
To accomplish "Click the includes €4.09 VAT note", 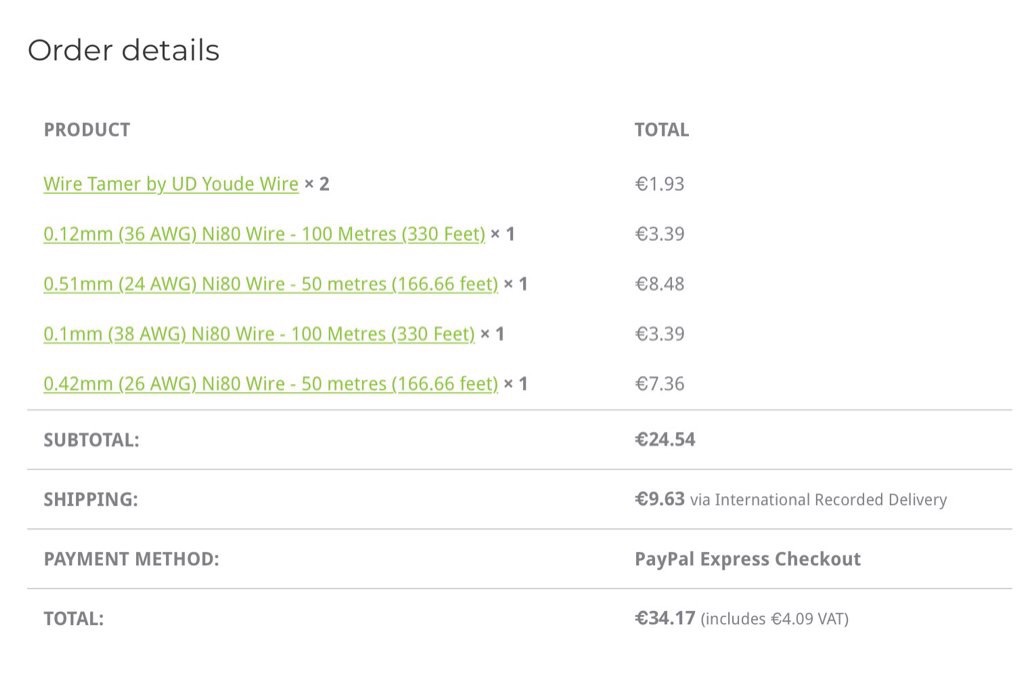I will coord(775,619).
